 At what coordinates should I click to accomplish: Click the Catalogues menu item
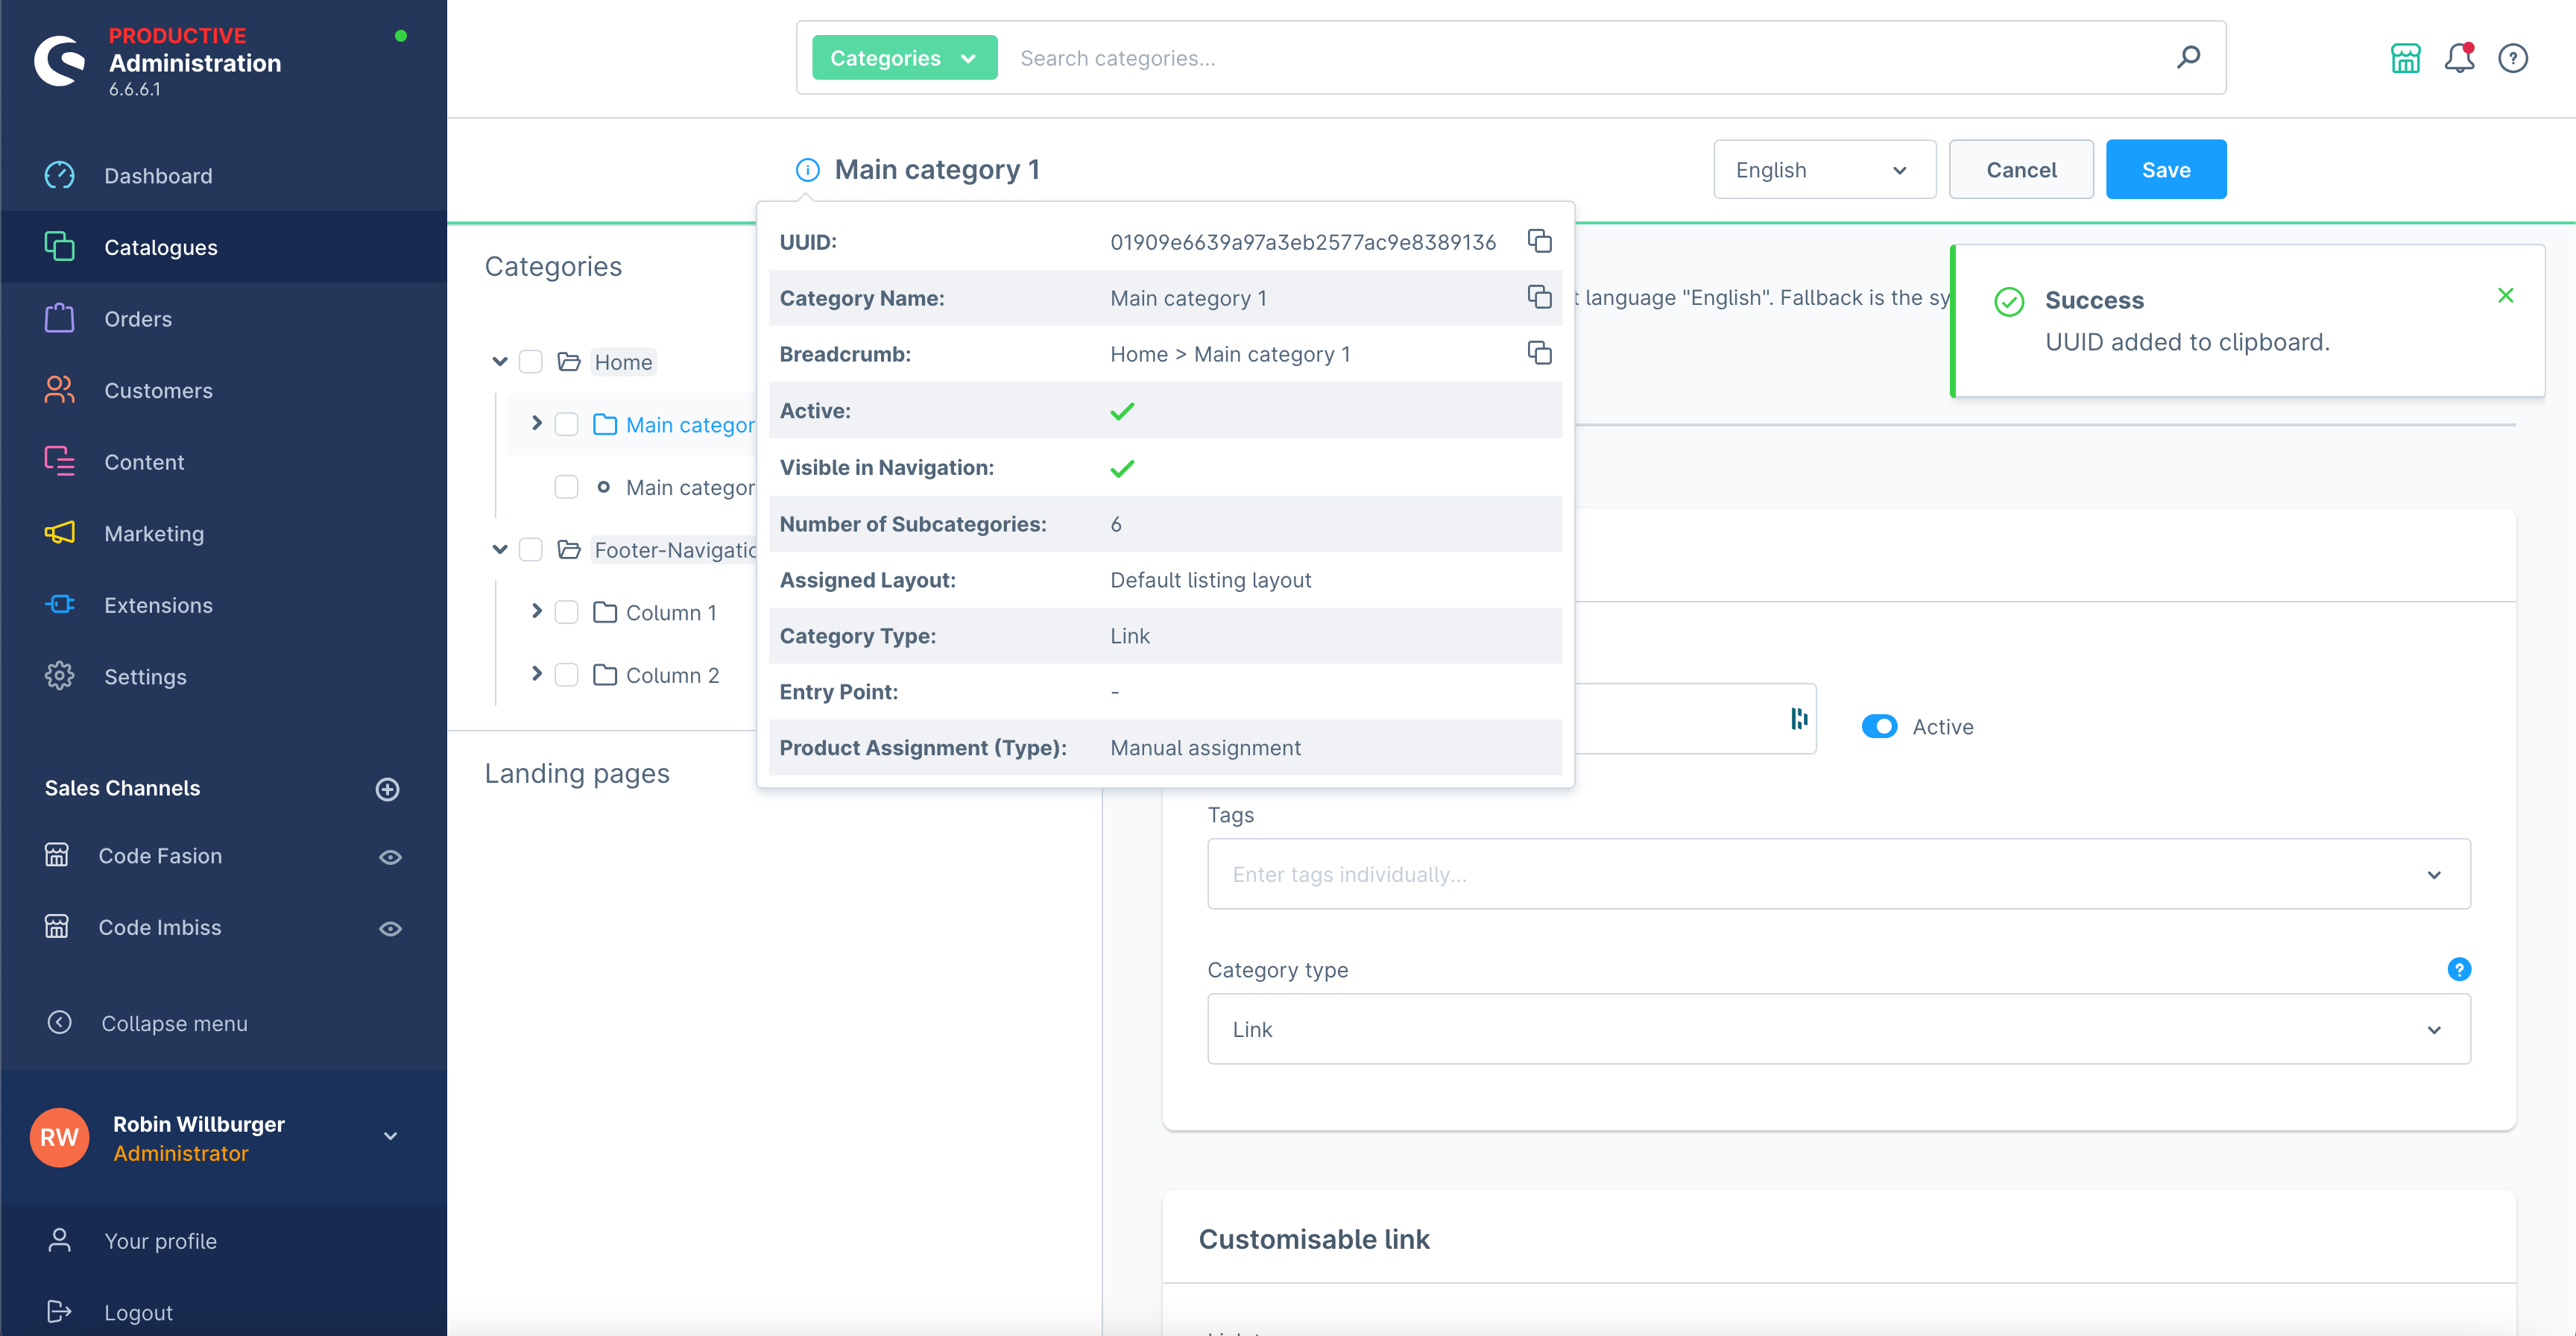[x=160, y=245]
